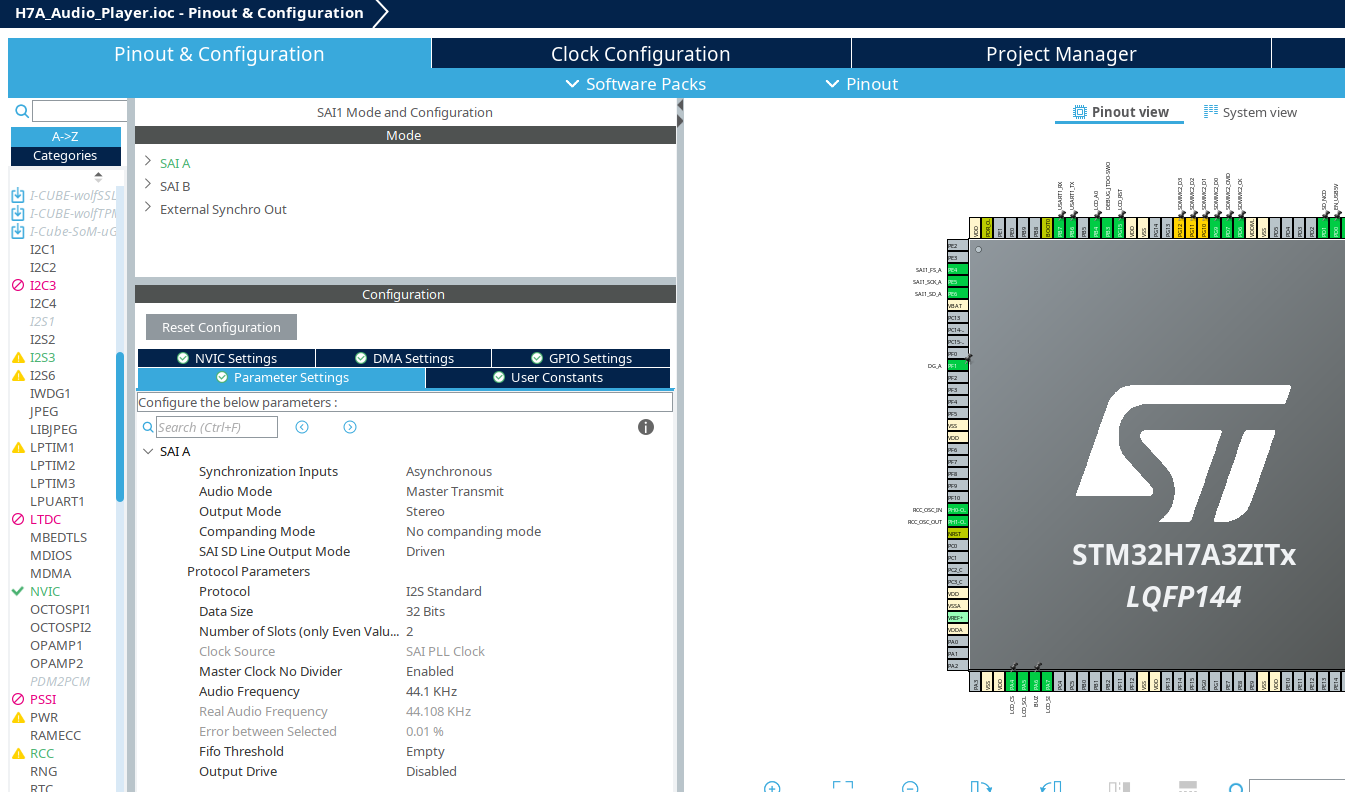Open the Software Packs dropdown
1345x792 pixels.
pyautogui.click(x=634, y=84)
